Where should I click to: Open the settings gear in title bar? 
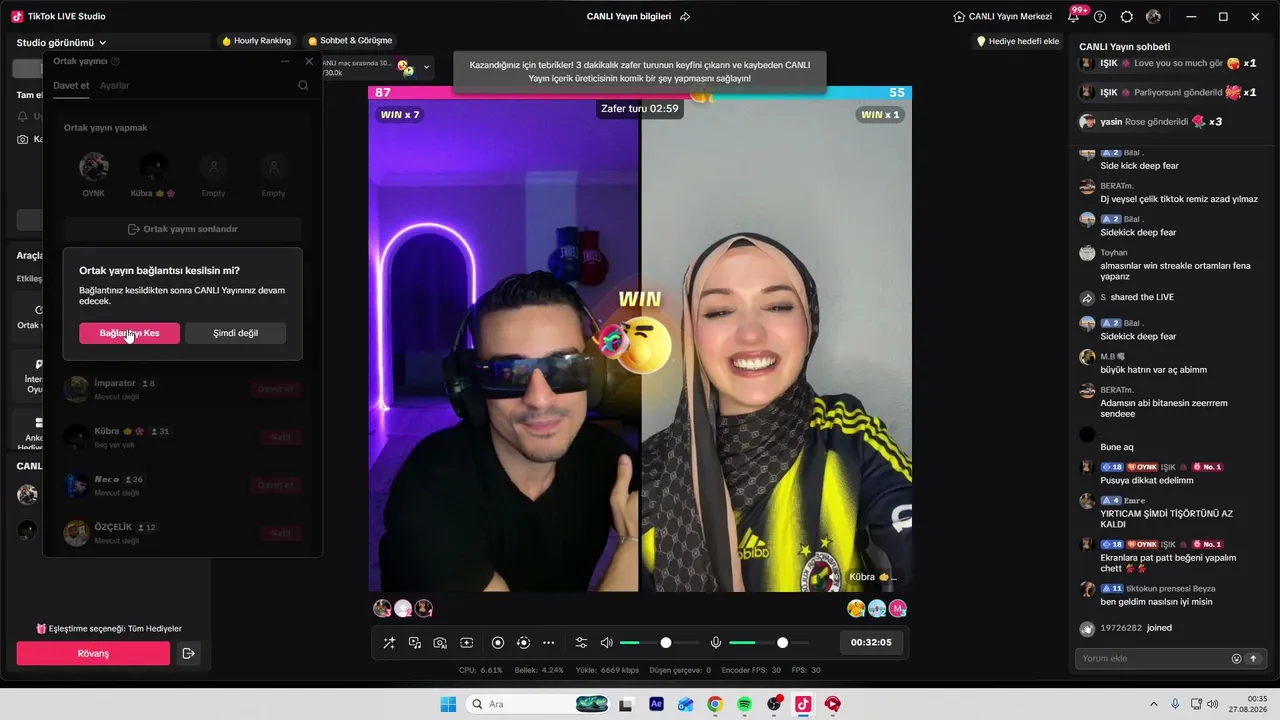tap(1127, 17)
